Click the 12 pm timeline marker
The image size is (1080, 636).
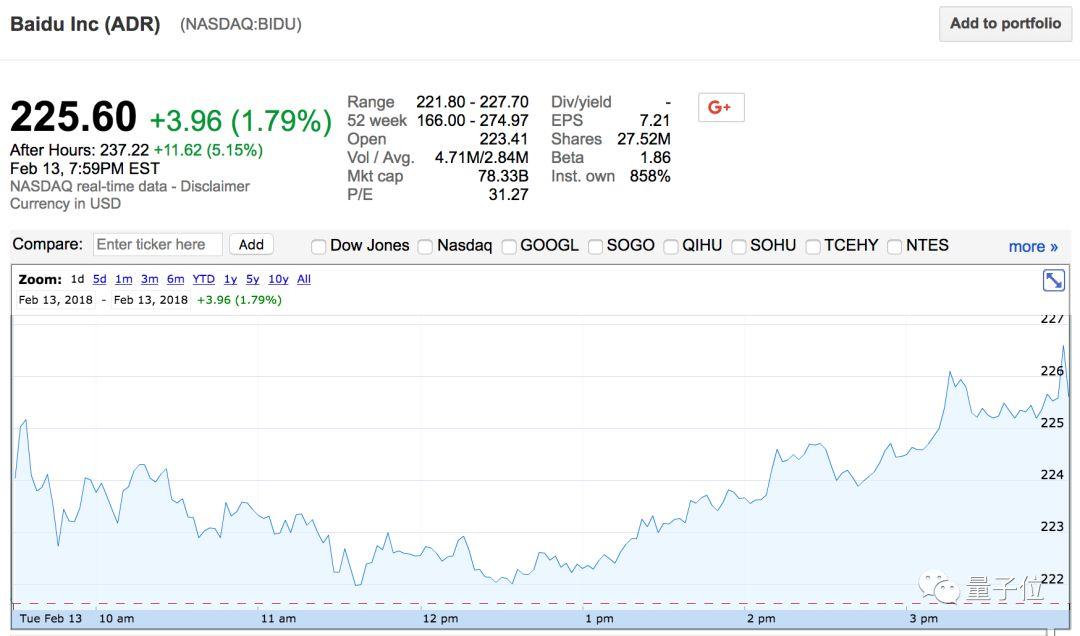(x=440, y=619)
